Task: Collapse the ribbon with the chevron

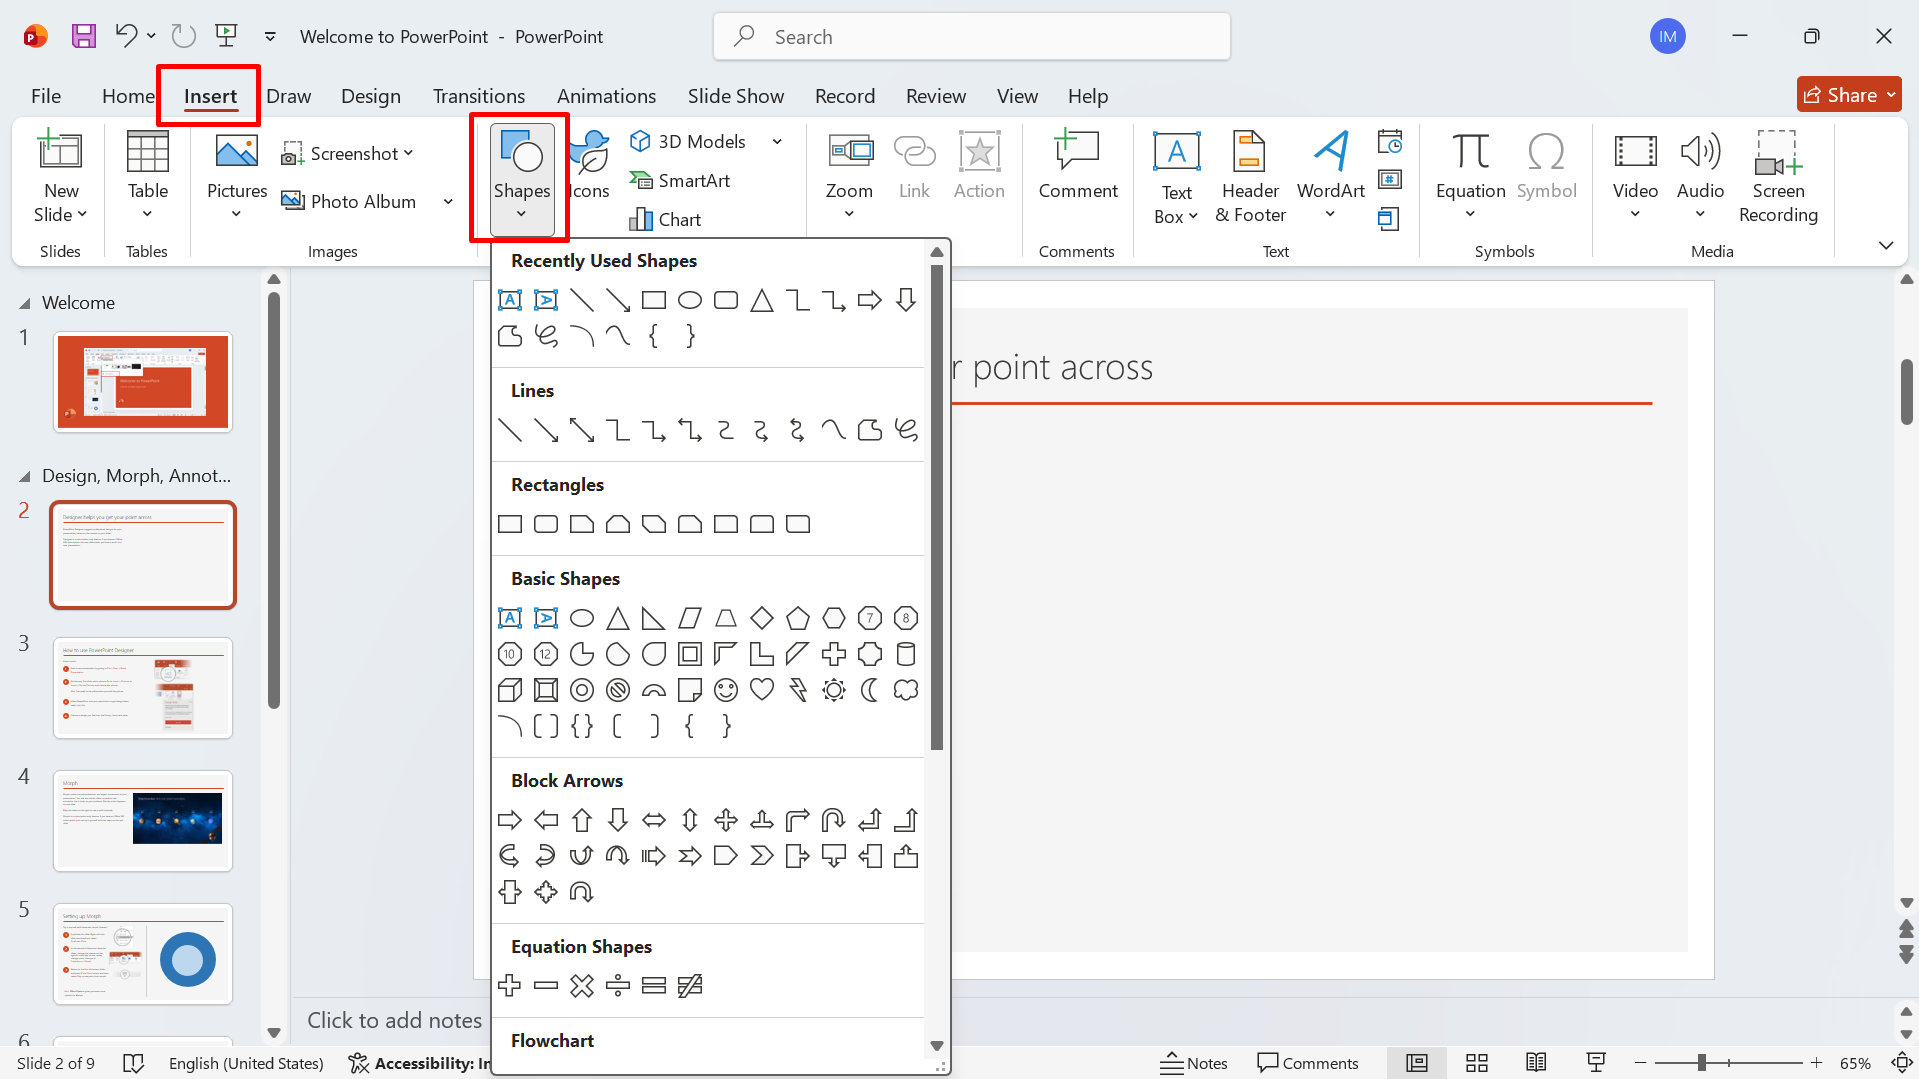Action: tap(1886, 246)
